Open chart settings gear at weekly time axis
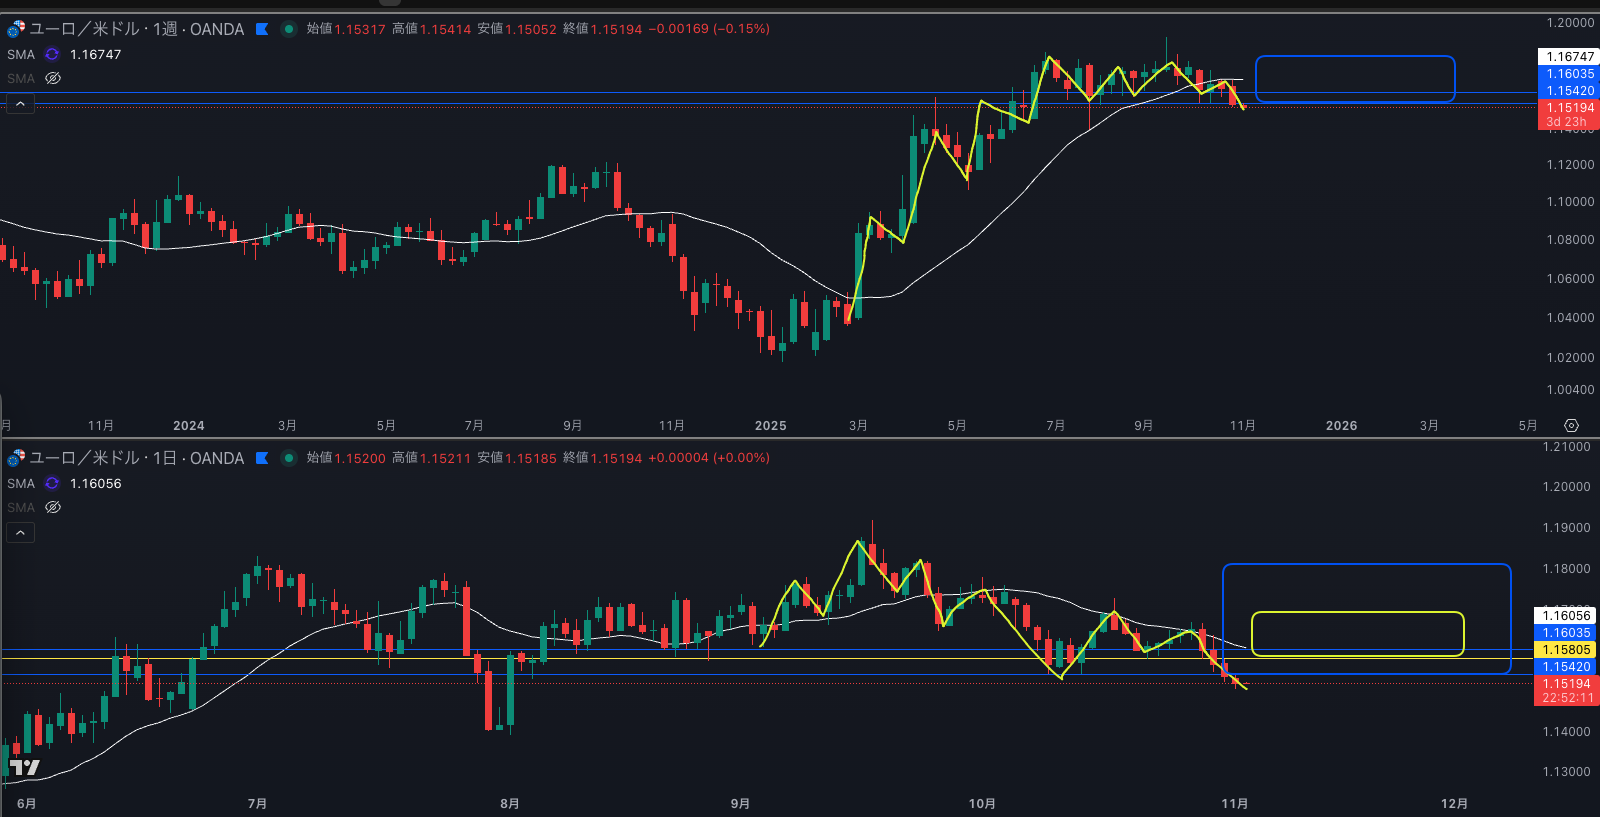Viewport: 1600px width, 817px height. (x=1571, y=426)
